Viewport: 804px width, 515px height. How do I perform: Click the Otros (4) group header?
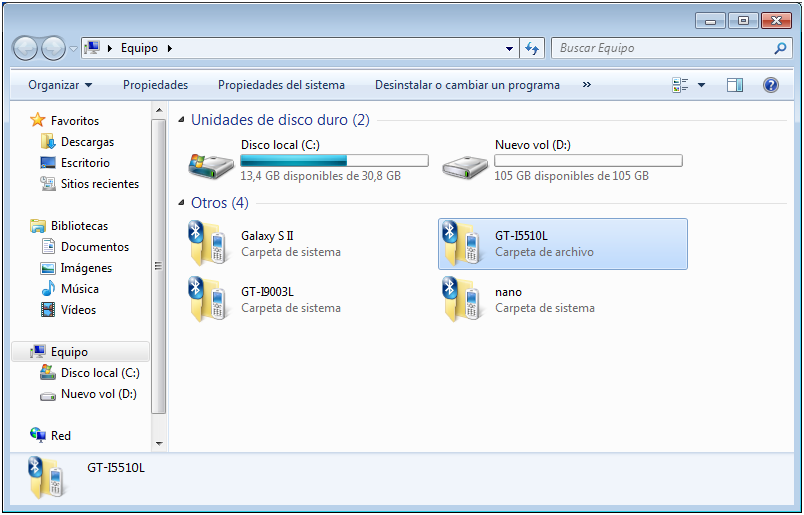pos(219,203)
